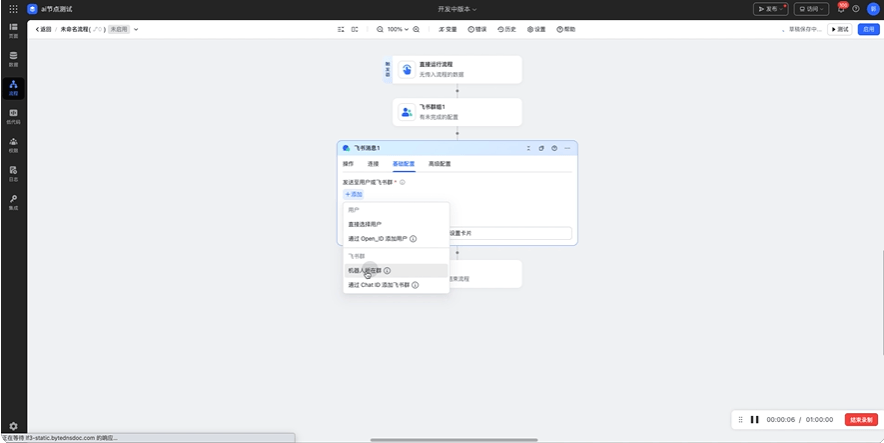This screenshot has width=884, height=443.
Task: Open 错误 in the toolbar
Action: [477, 29]
